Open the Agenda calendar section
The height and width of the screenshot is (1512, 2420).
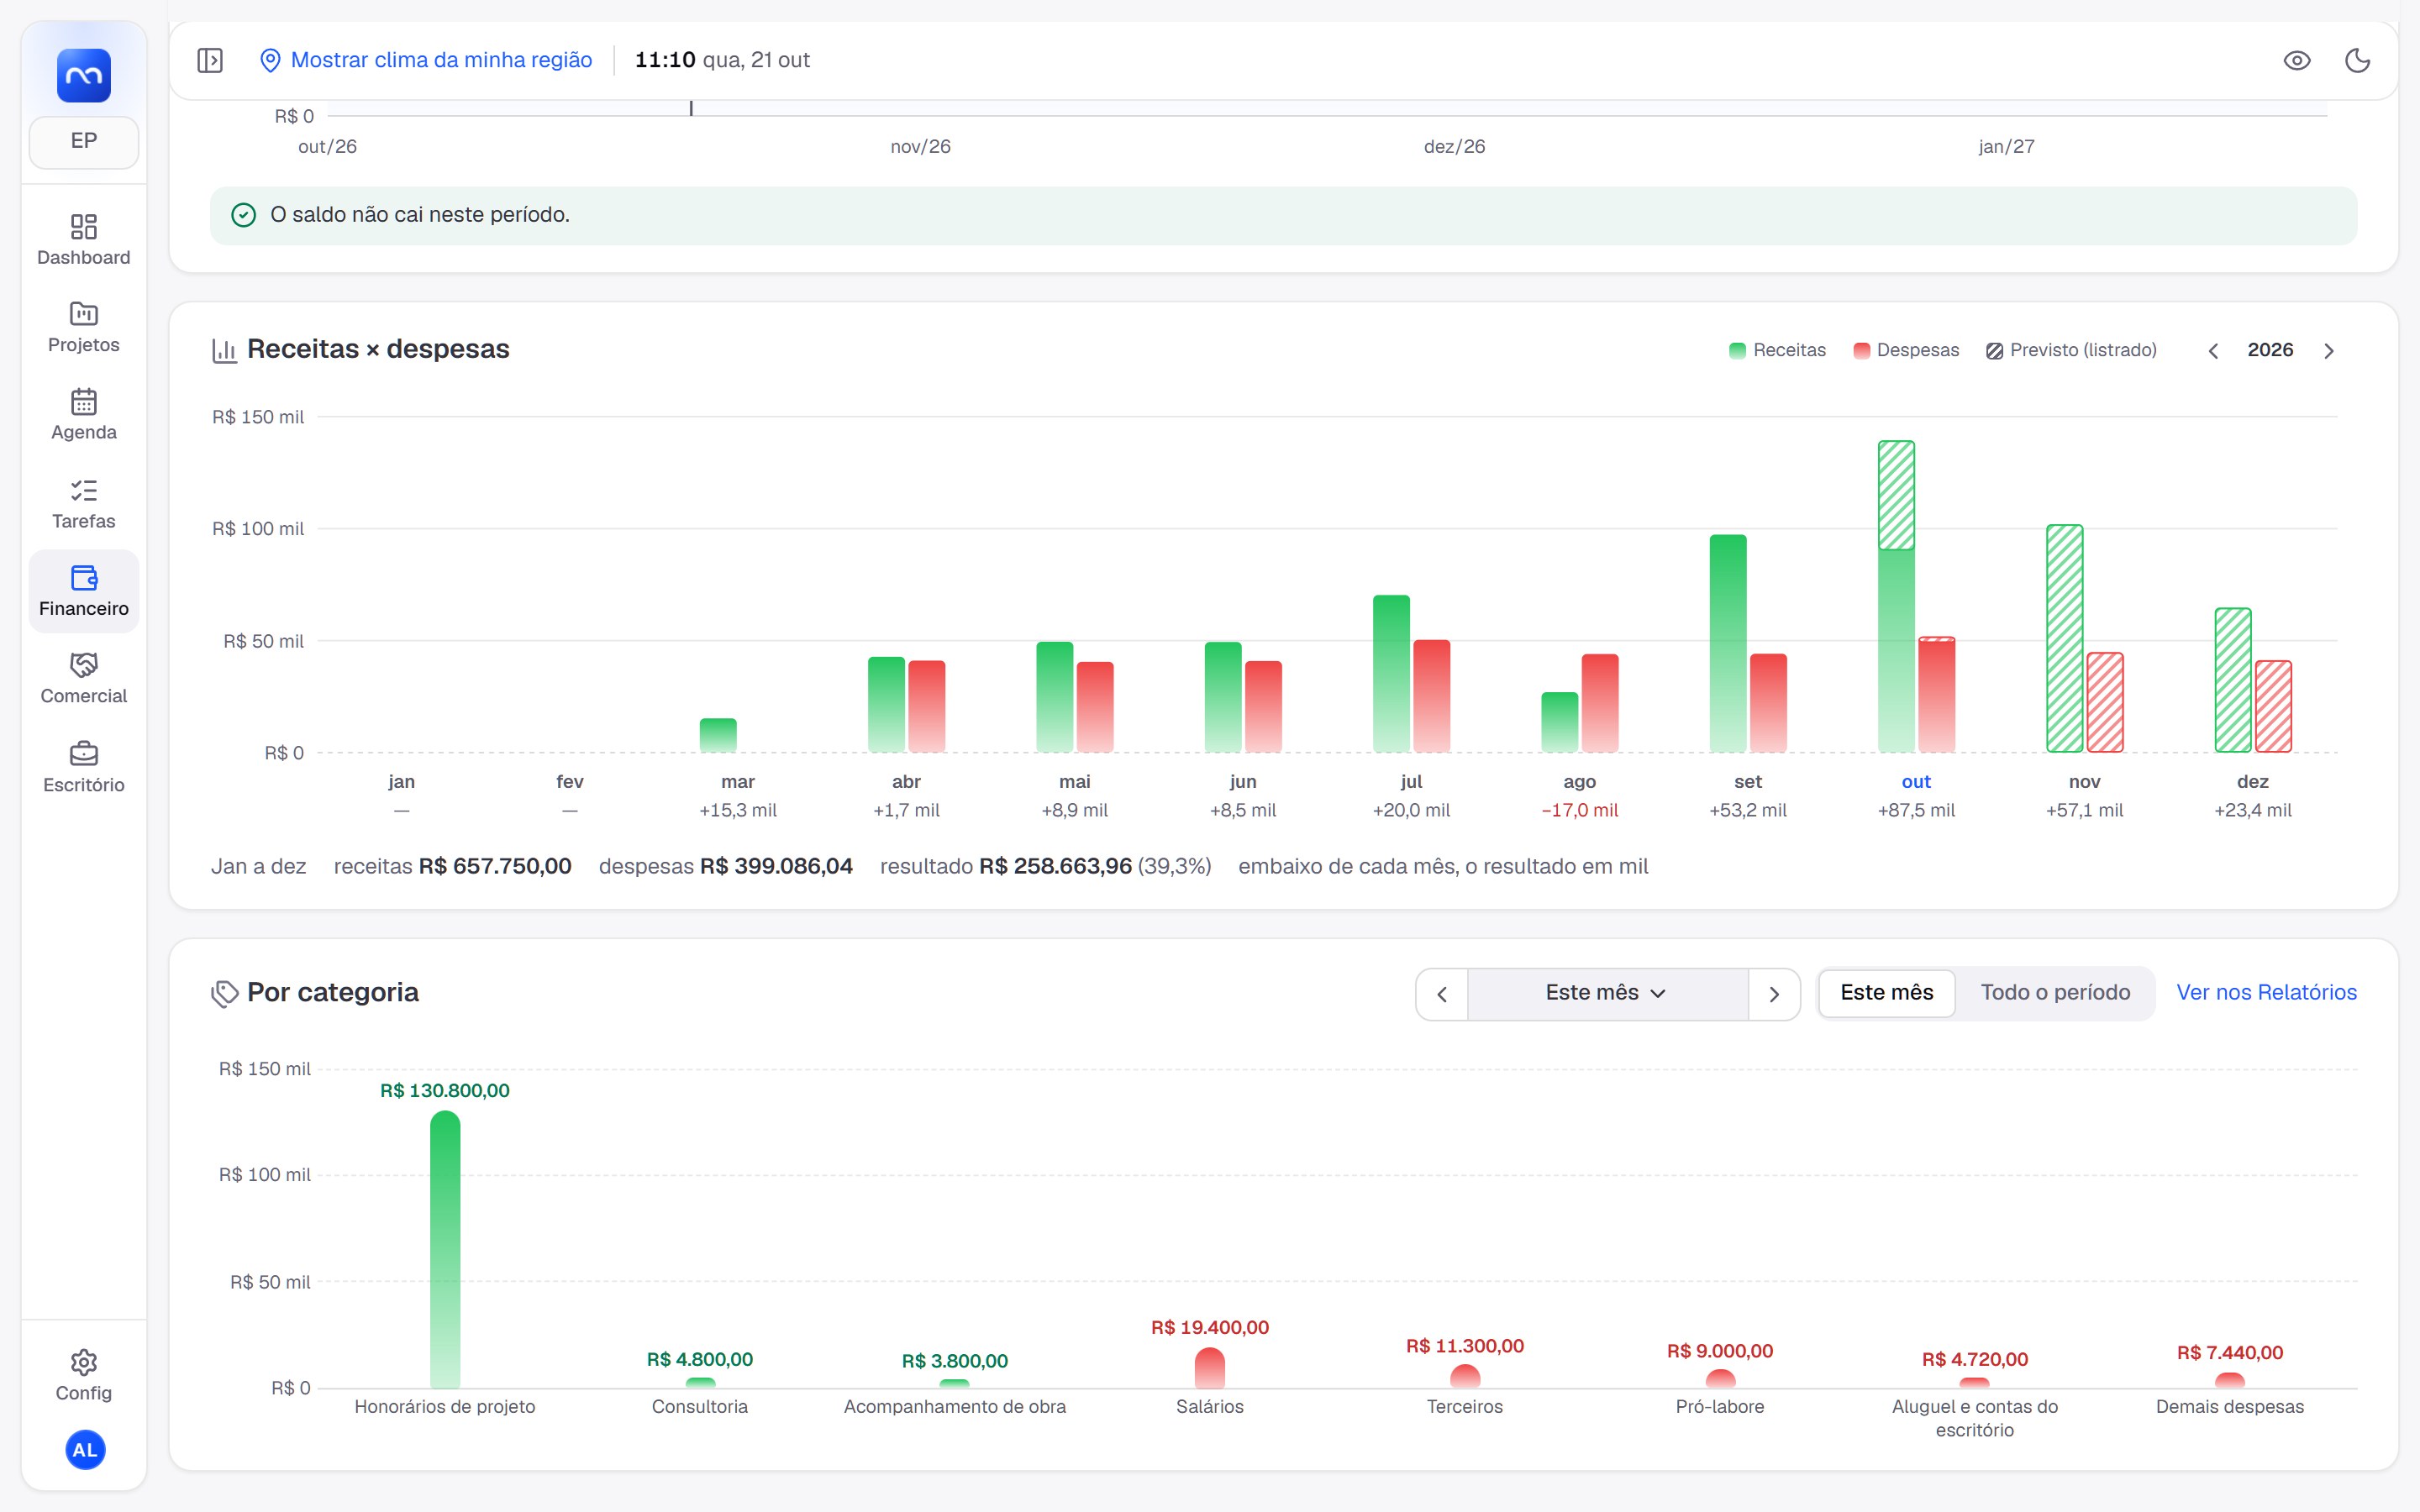coord(84,415)
